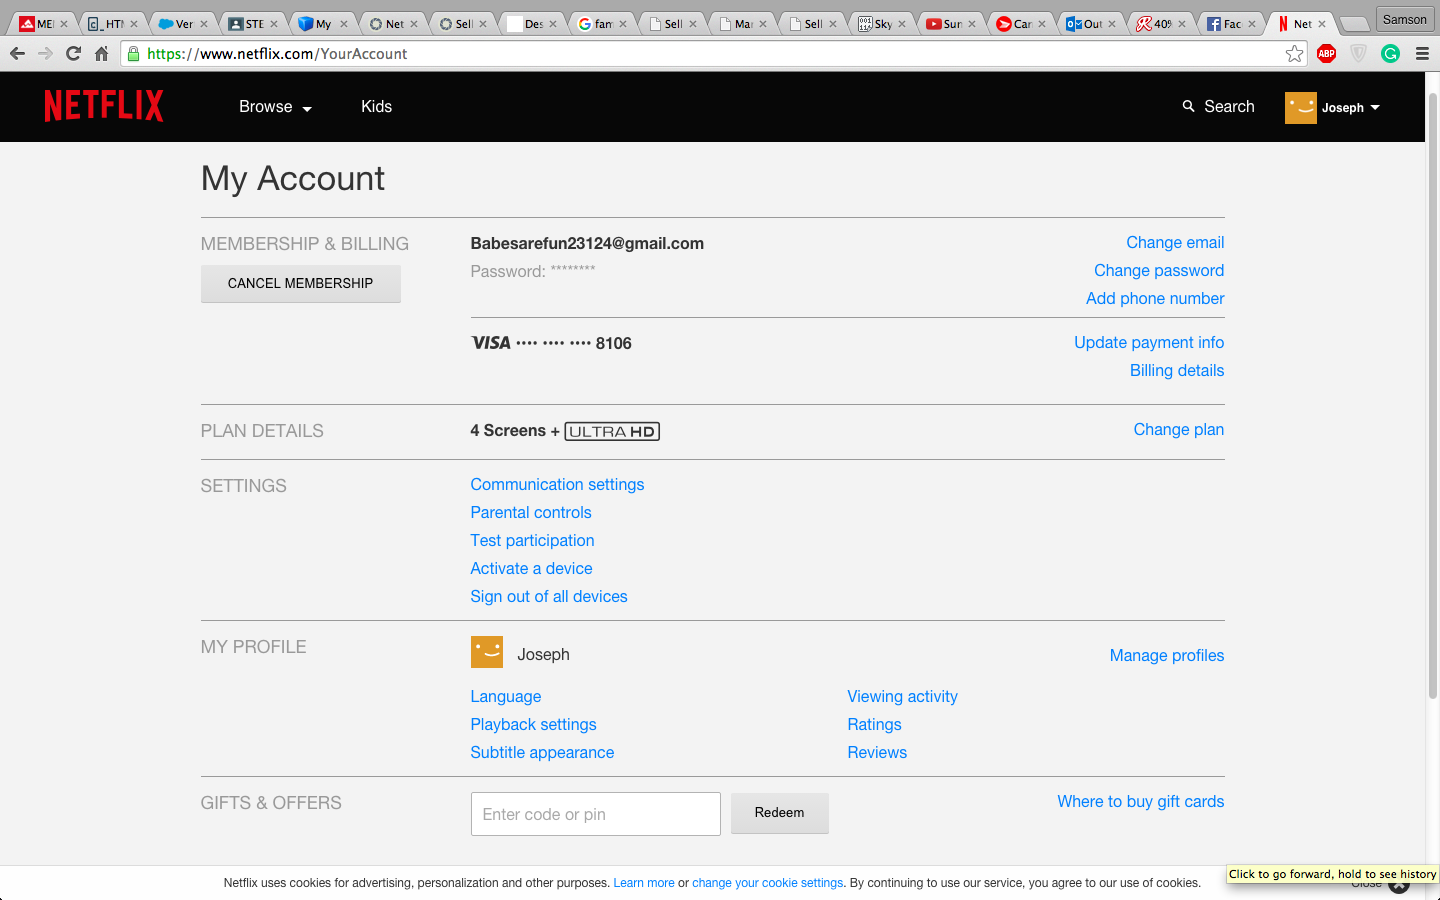Open the Sign out of all devices link
The image size is (1440, 900).
[548, 596]
